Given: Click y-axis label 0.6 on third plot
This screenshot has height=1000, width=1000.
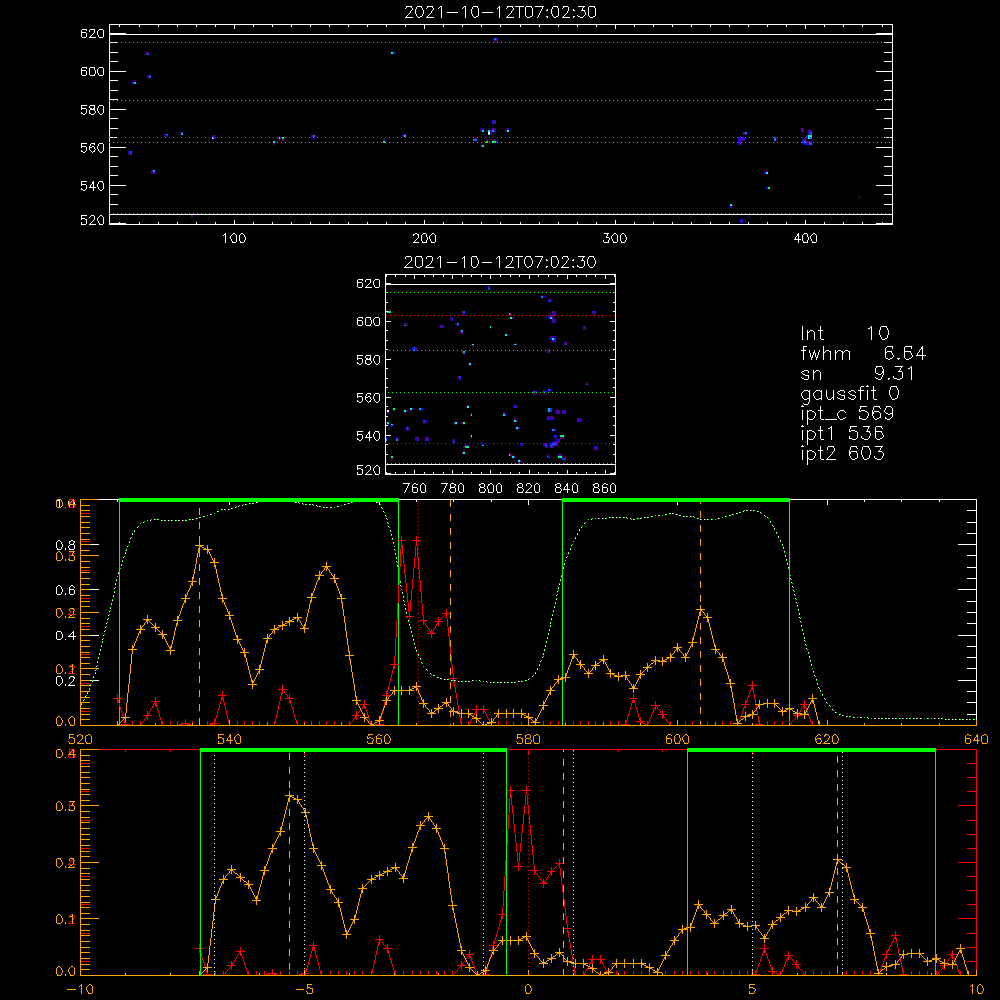Looking at the screenshot, I should (66, 591).
